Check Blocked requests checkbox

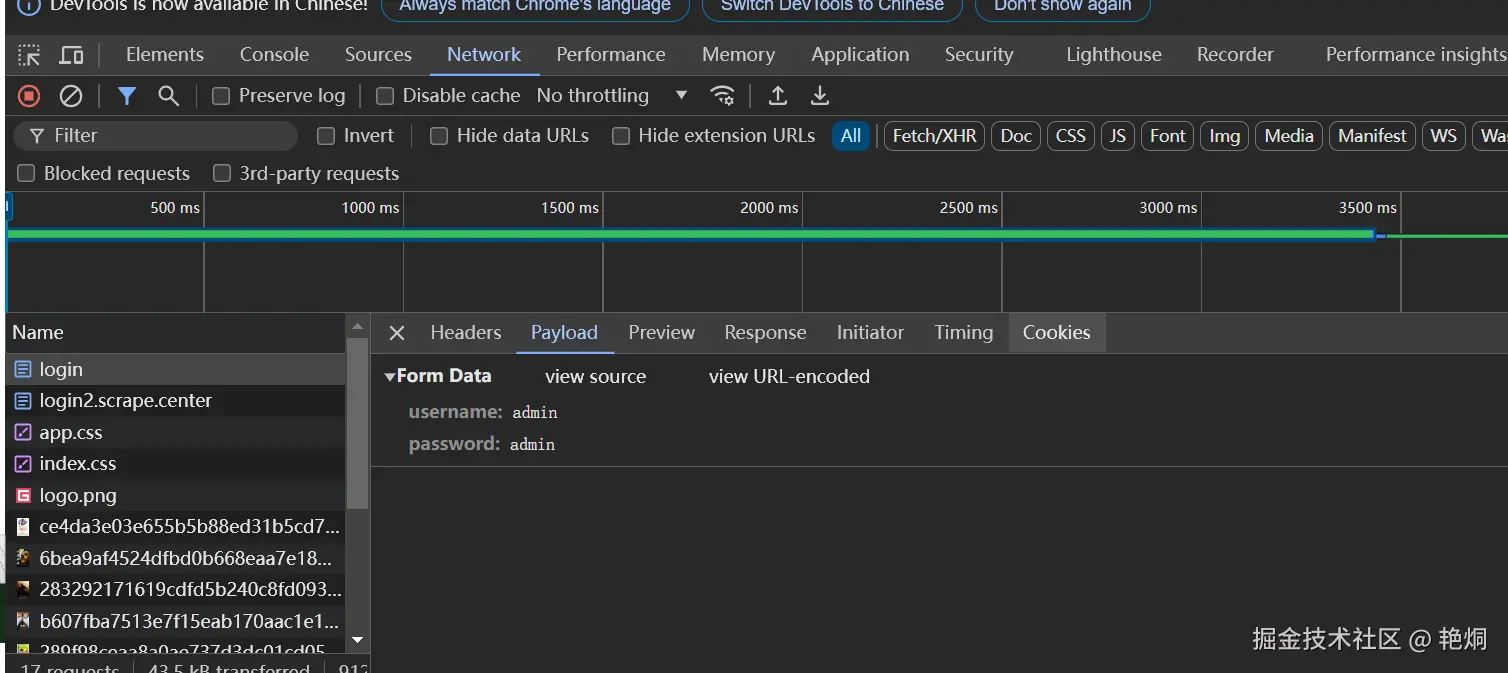(26, 174)
